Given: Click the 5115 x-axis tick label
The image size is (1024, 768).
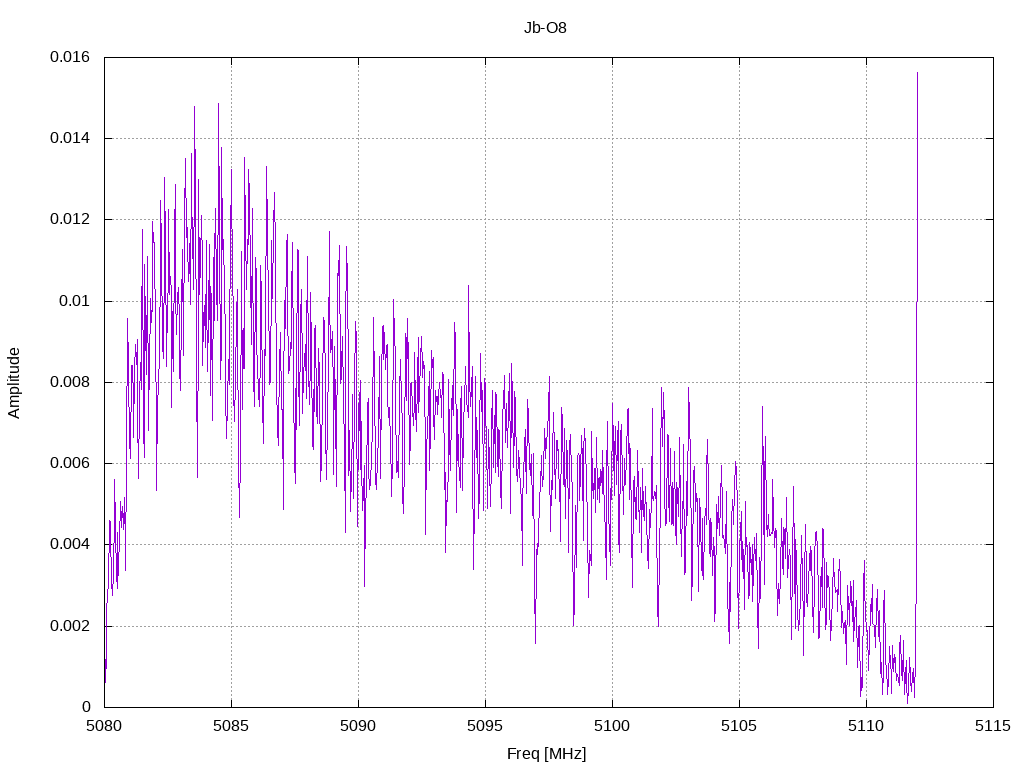Looking at the screenshot, I should pos(993,726).
